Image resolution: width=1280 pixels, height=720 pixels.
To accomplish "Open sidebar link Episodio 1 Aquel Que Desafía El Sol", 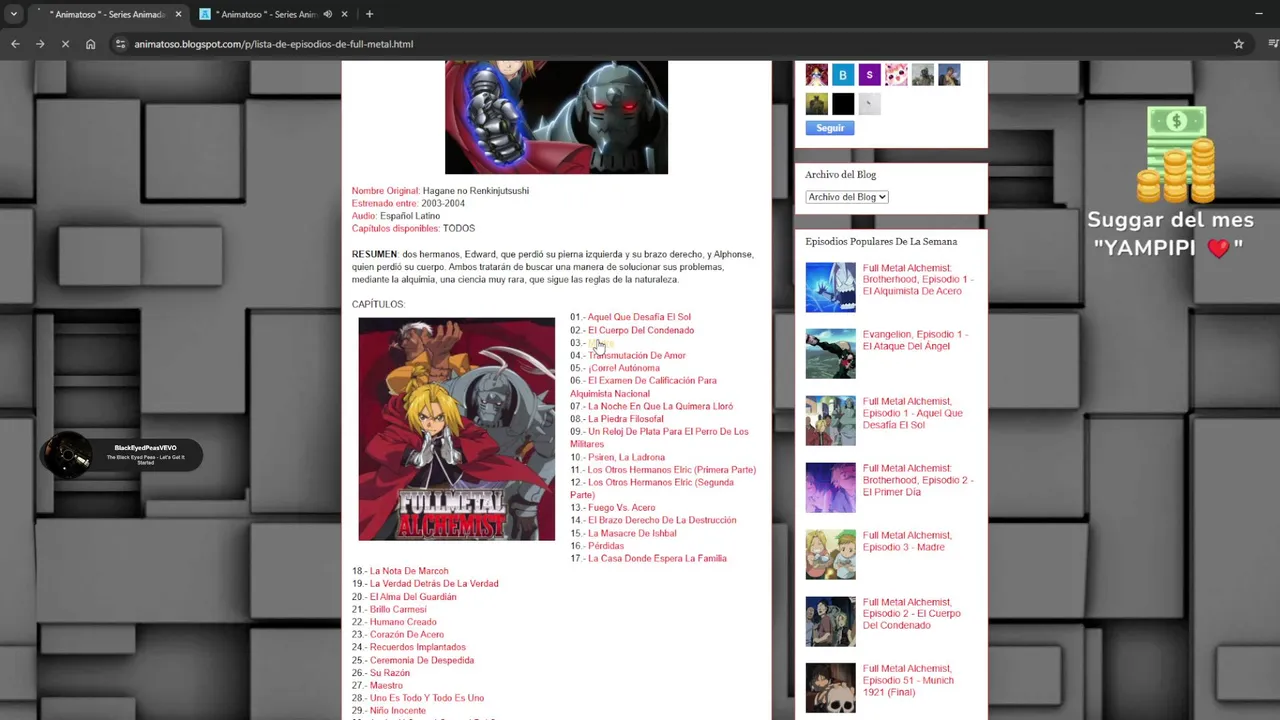I will 913,413.
